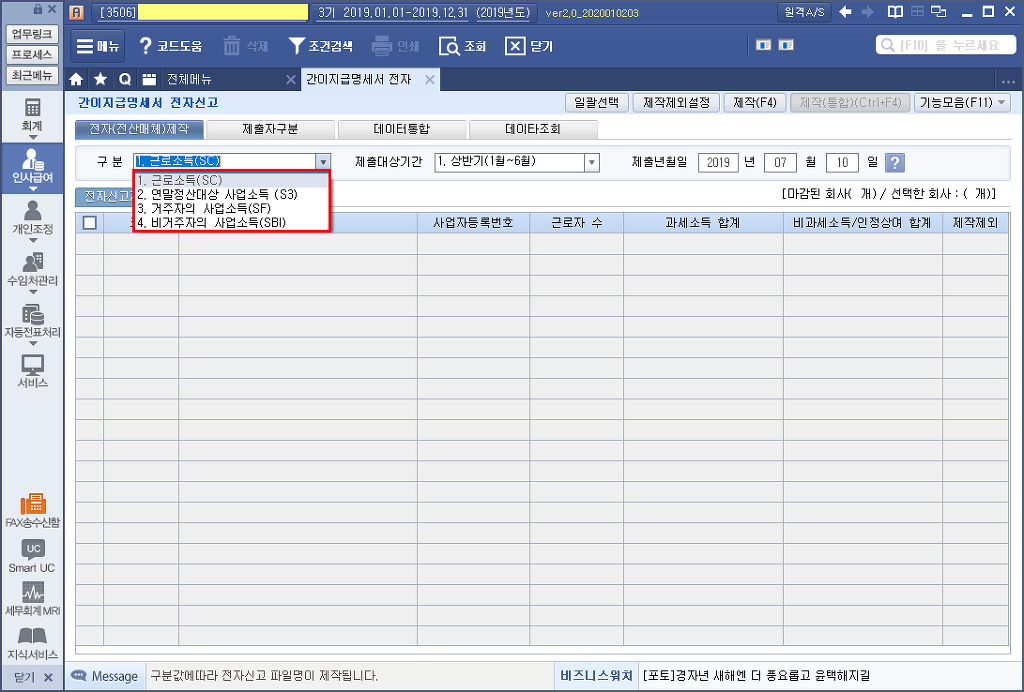Click the 제출년월일 year input field
1024x692 pixels.
coord(717,163)
